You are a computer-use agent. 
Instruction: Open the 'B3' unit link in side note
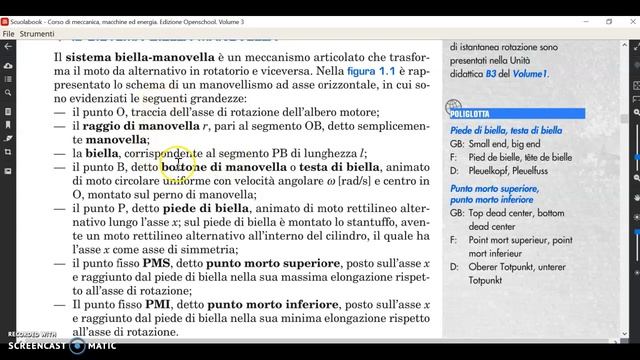coord(490,74)
